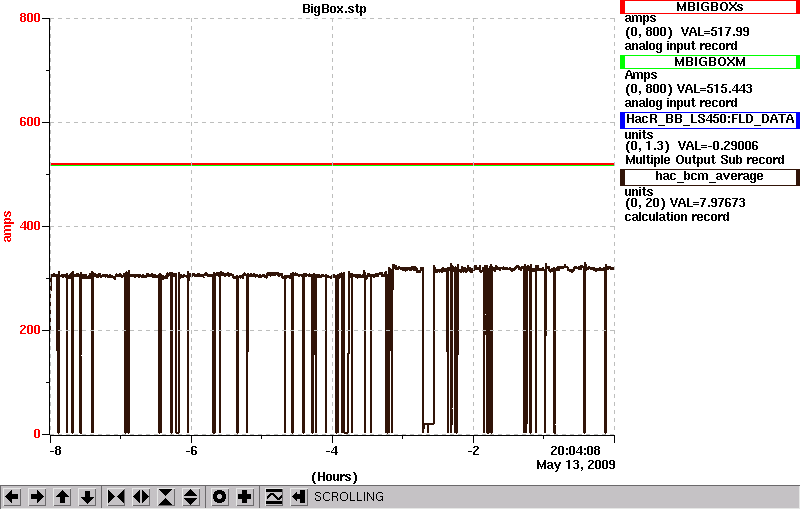Click the -6 tick label on x-axis
Screen dimensions: 800x509
[191, 451]
